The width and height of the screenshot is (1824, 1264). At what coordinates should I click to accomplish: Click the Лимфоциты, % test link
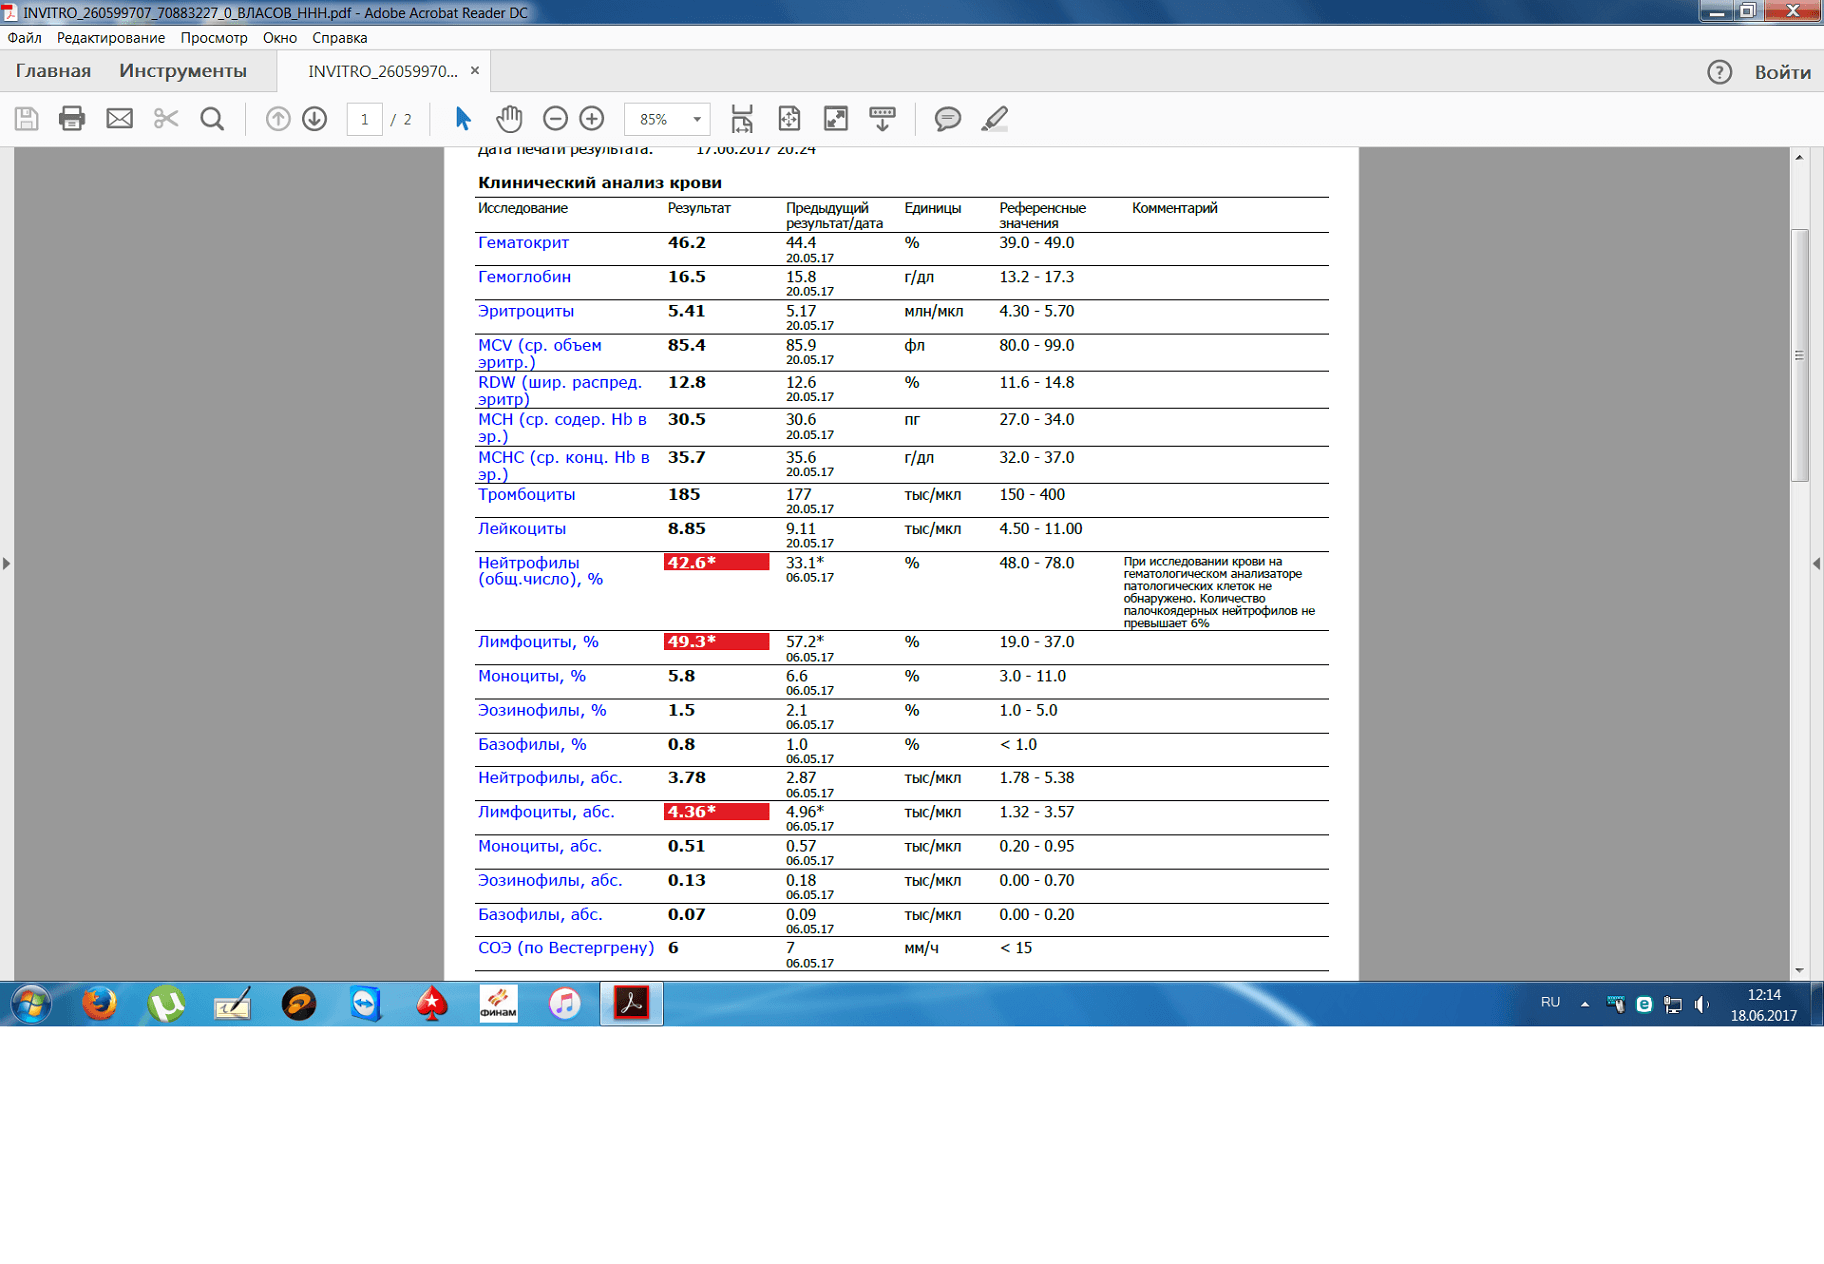click(538, 642)
